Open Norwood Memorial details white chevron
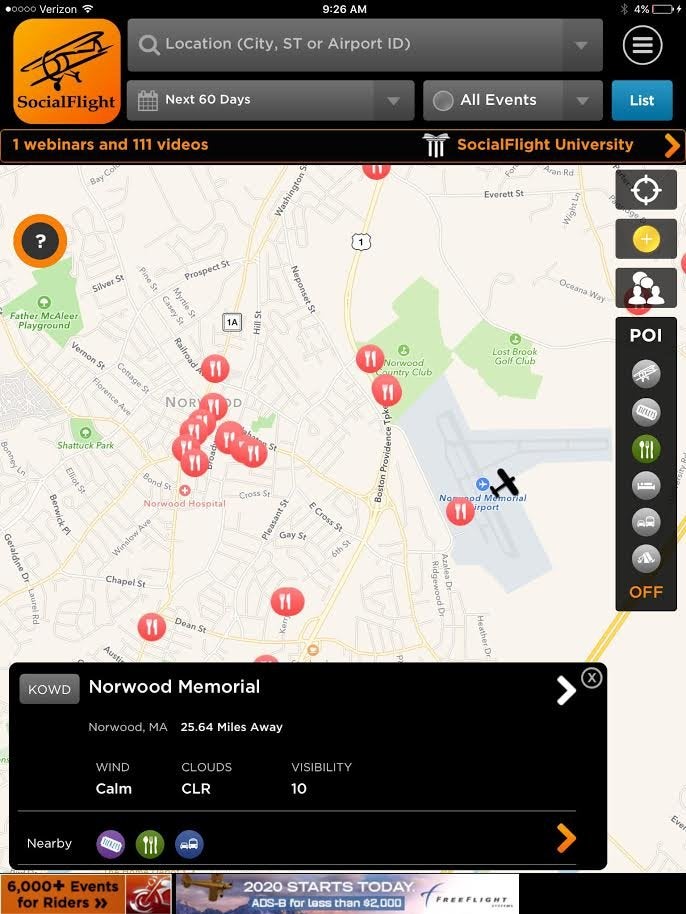Screen dimensions: 686x914 565,691
